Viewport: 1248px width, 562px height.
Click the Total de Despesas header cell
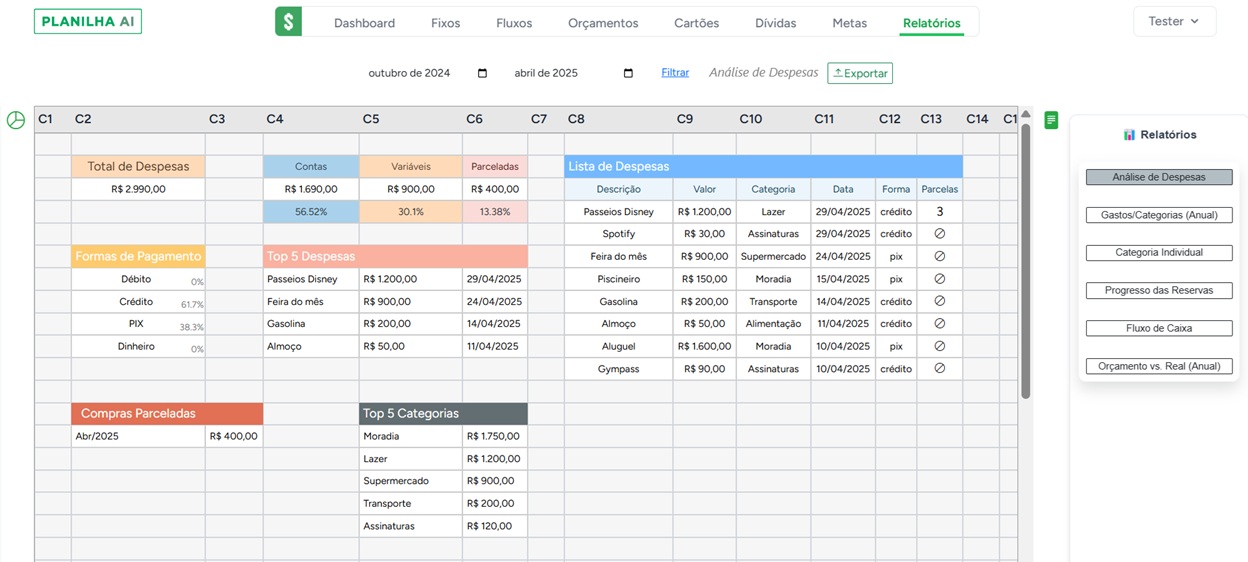coord(138,167)
